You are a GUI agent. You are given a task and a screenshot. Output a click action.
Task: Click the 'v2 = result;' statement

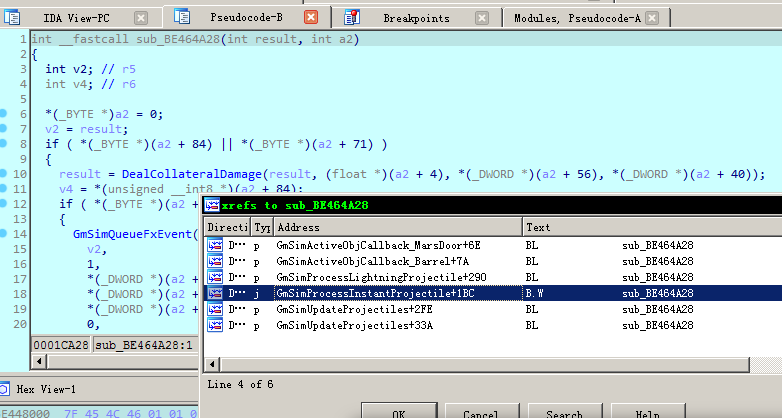pos(87,129)
